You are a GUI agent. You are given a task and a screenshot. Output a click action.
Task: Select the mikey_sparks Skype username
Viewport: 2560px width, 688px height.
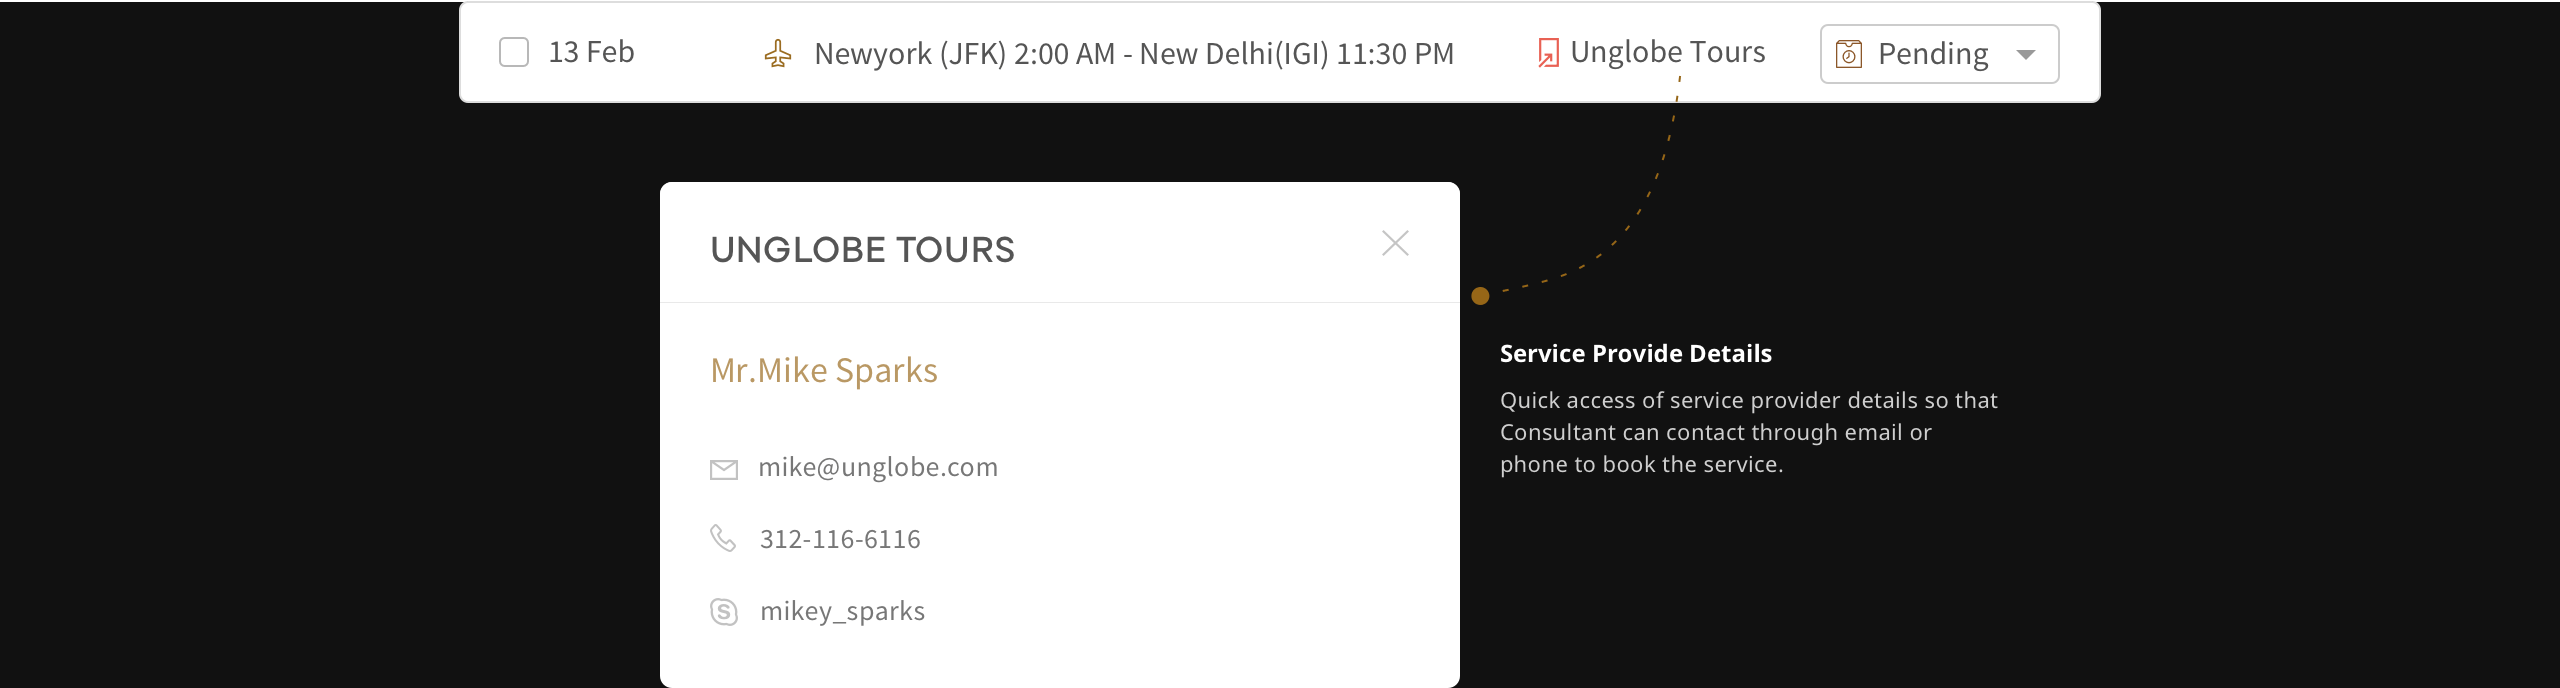[842, 611]
